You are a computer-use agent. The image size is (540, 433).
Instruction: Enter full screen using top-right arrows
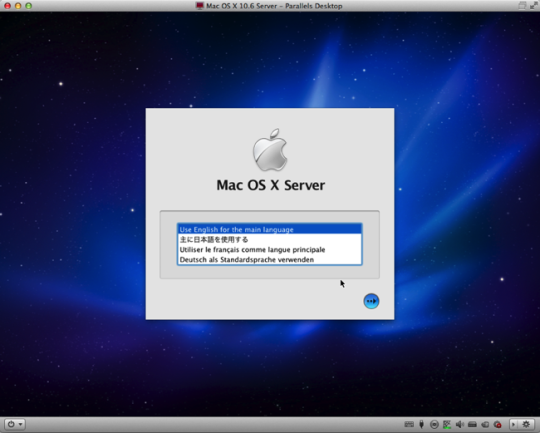pyautogui.click(x=534, y=6)
